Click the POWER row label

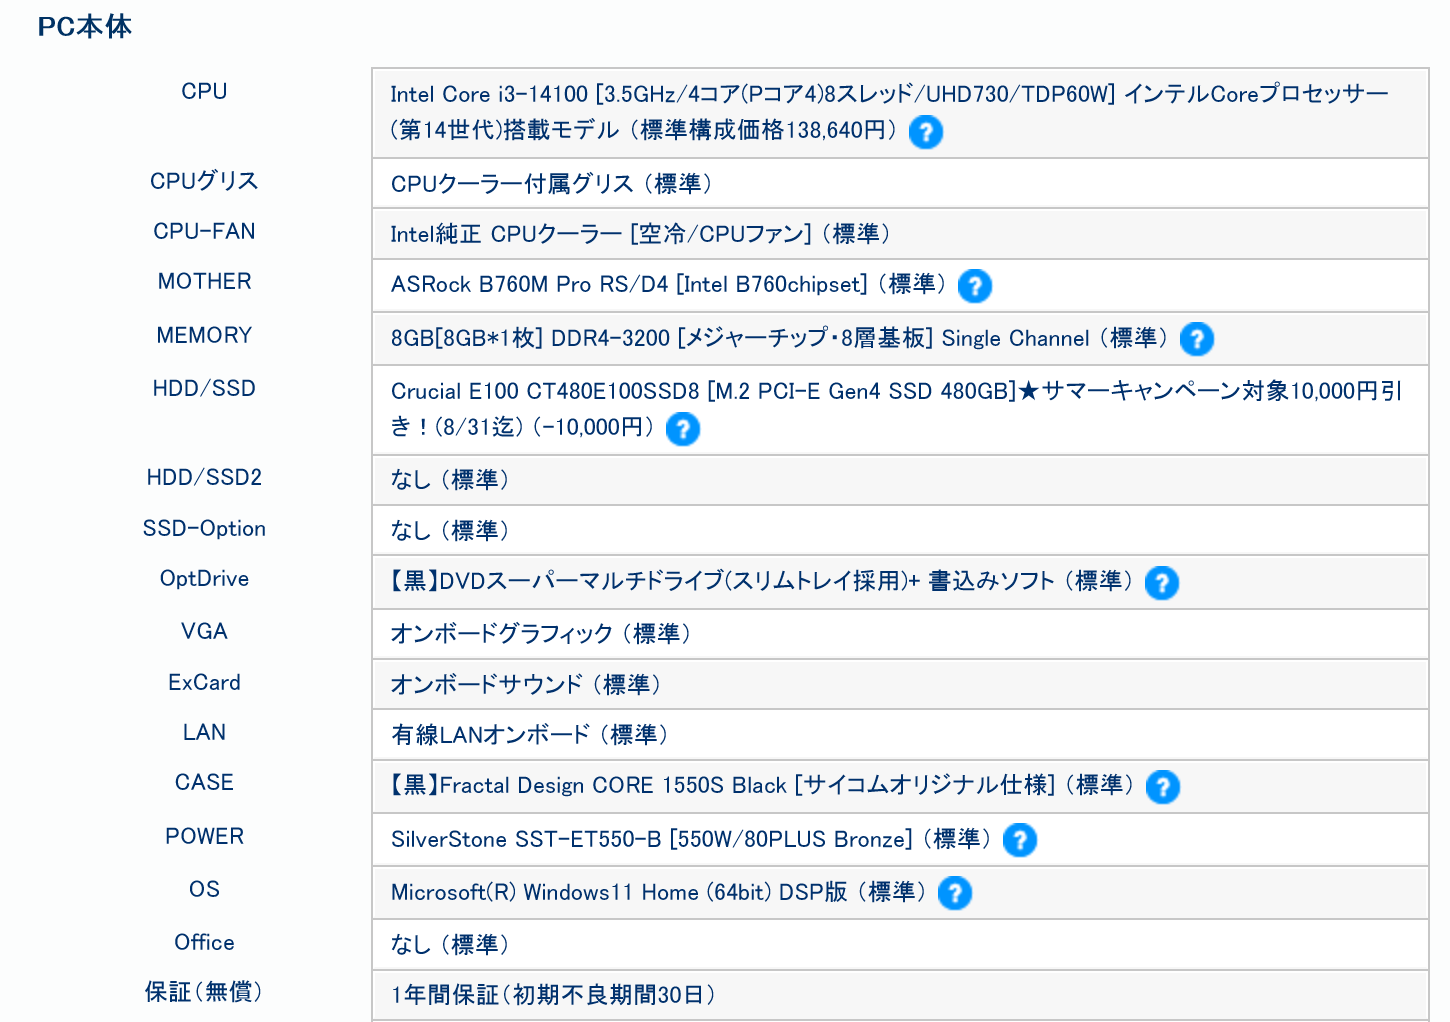pos(204,836)
